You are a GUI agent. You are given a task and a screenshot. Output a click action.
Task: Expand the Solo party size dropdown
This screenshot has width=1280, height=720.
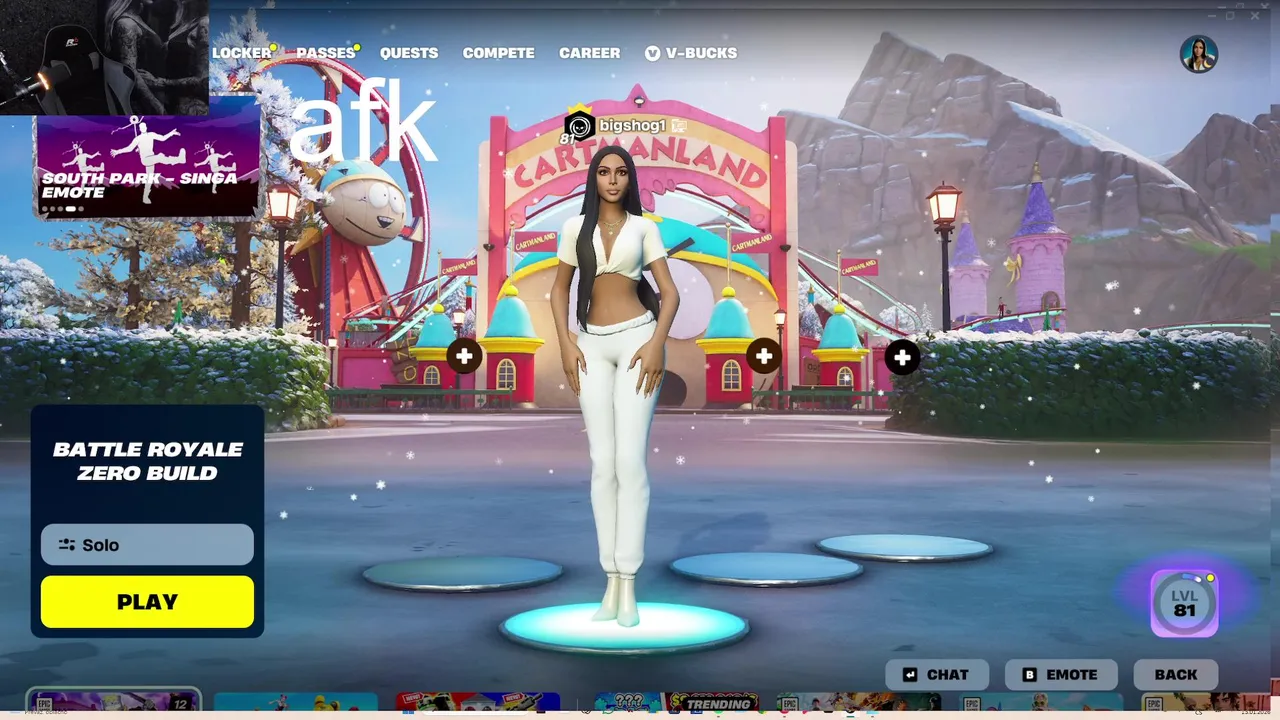tap(147, 545)
